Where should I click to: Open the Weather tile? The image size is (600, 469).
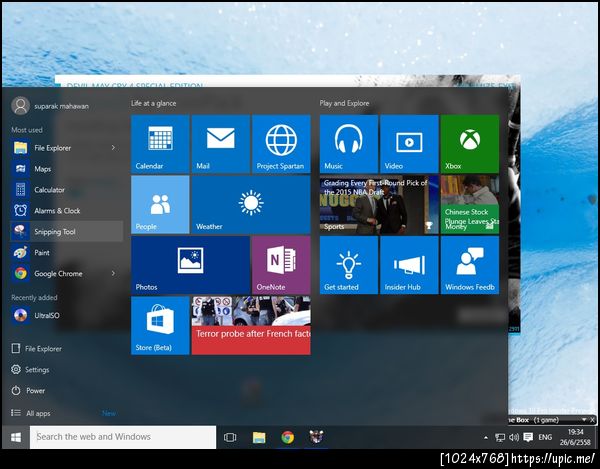251,204
